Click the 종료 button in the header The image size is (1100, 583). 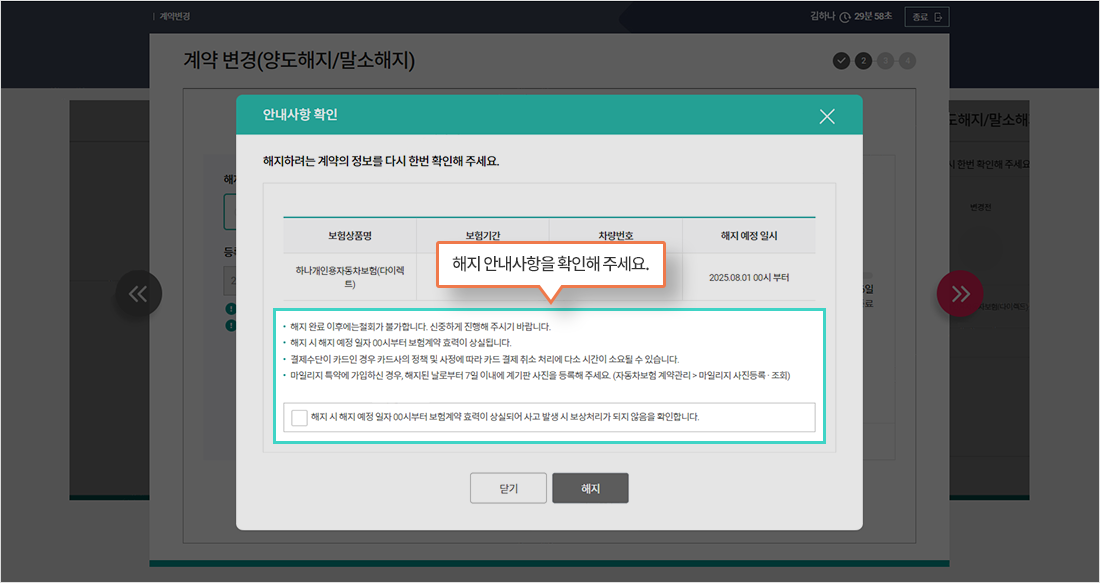(927, 16)
